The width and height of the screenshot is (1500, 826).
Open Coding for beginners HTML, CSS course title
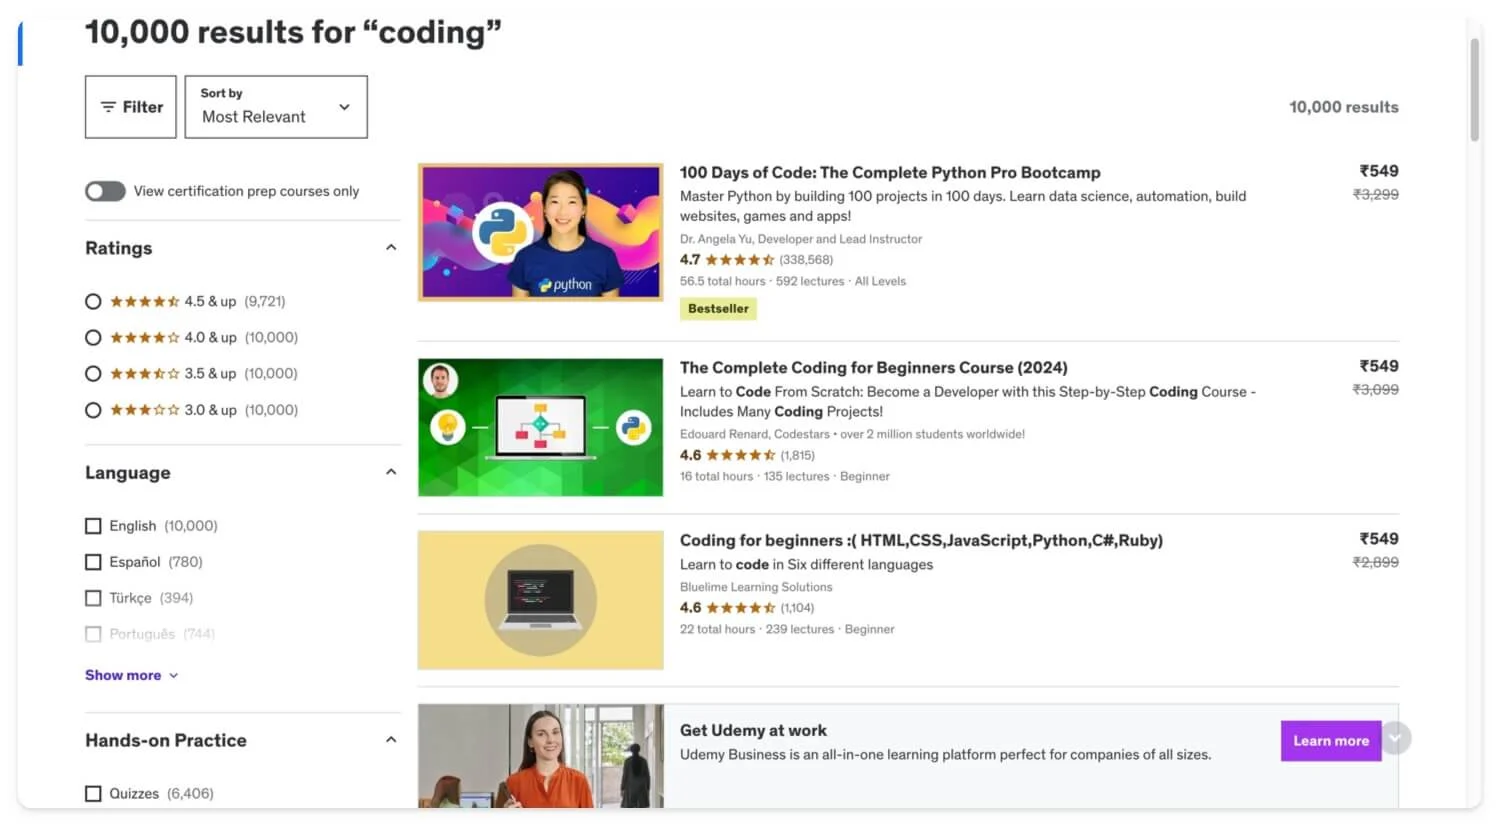pyautogui.click(x=921, y=541)
